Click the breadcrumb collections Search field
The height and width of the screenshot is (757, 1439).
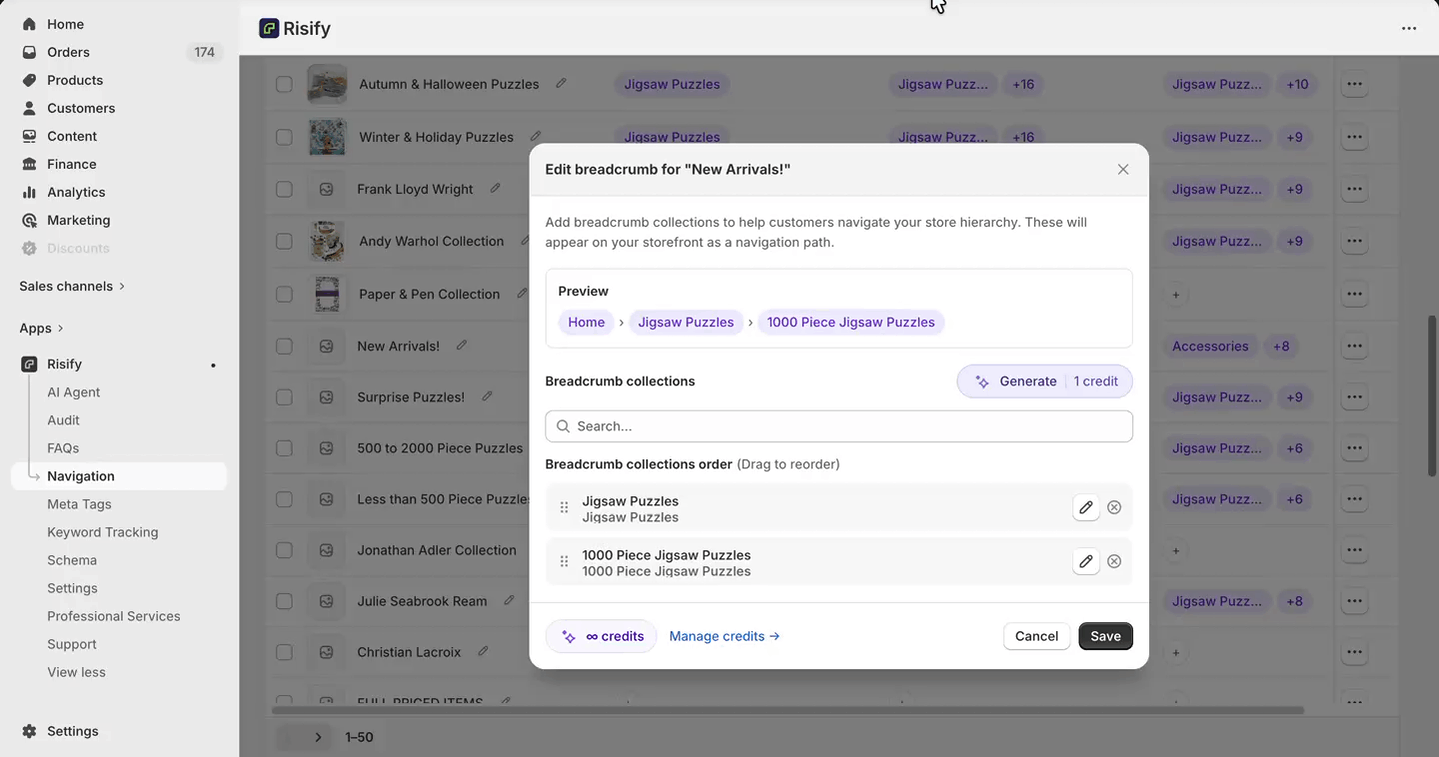coord(838,426)
